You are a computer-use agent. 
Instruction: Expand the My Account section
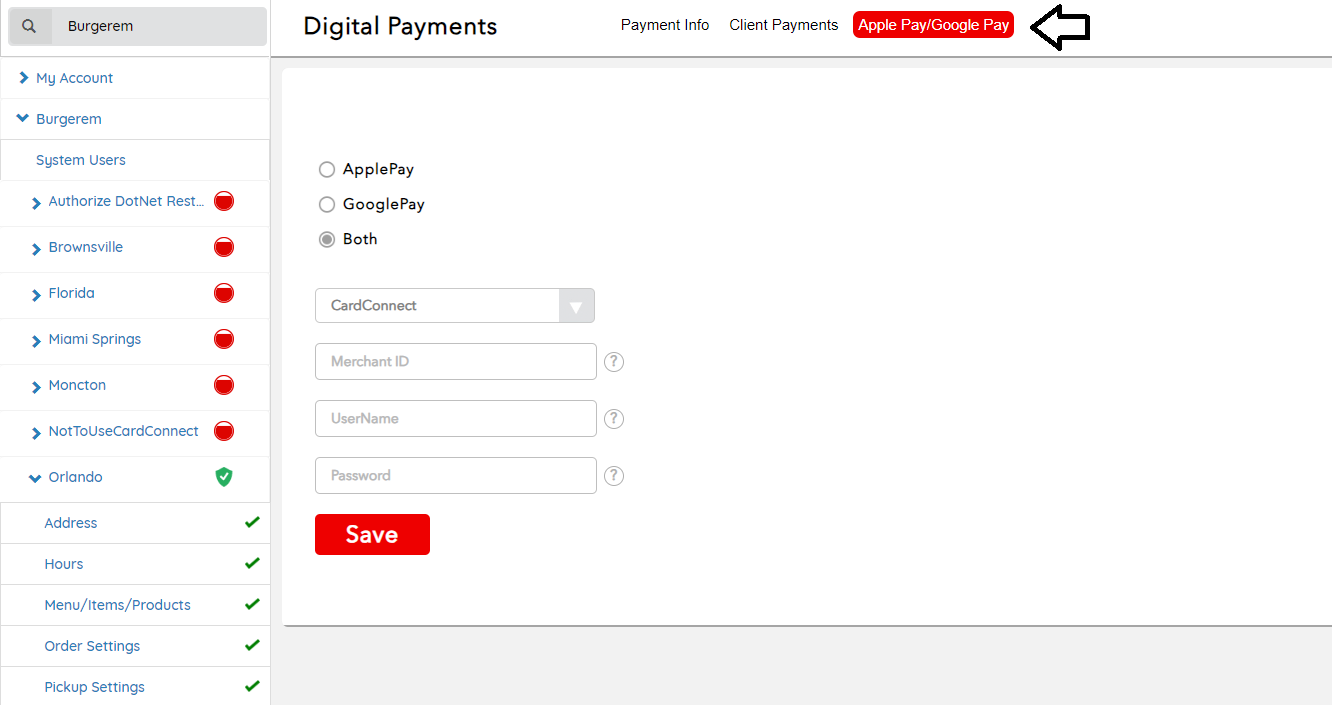coord(24,78)
